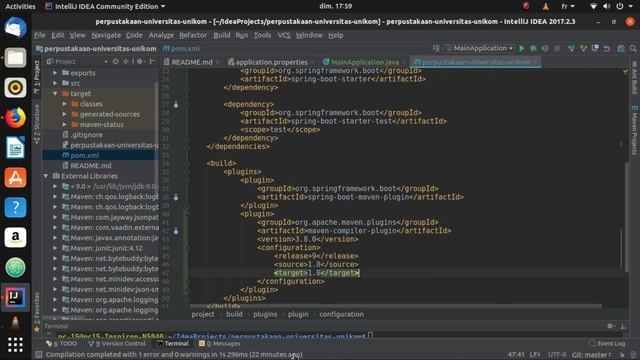Click the grey Stop button in toolbar

coord(557,49)
